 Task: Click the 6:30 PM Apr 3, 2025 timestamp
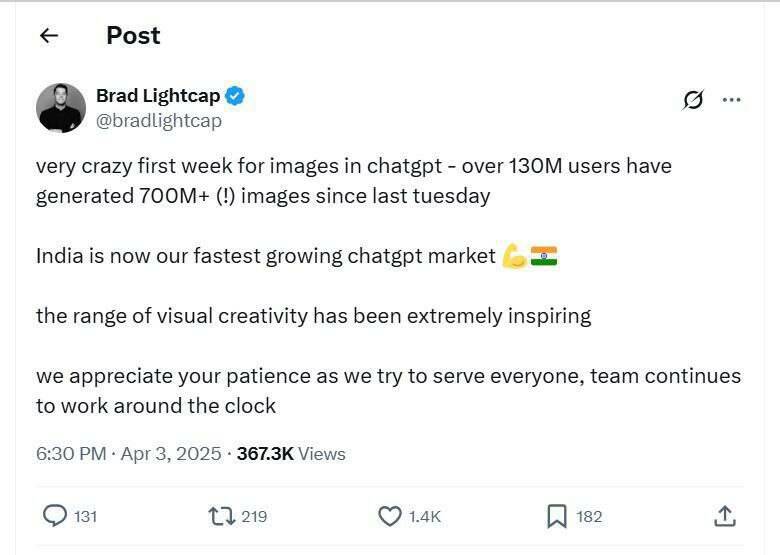point(128,454)
